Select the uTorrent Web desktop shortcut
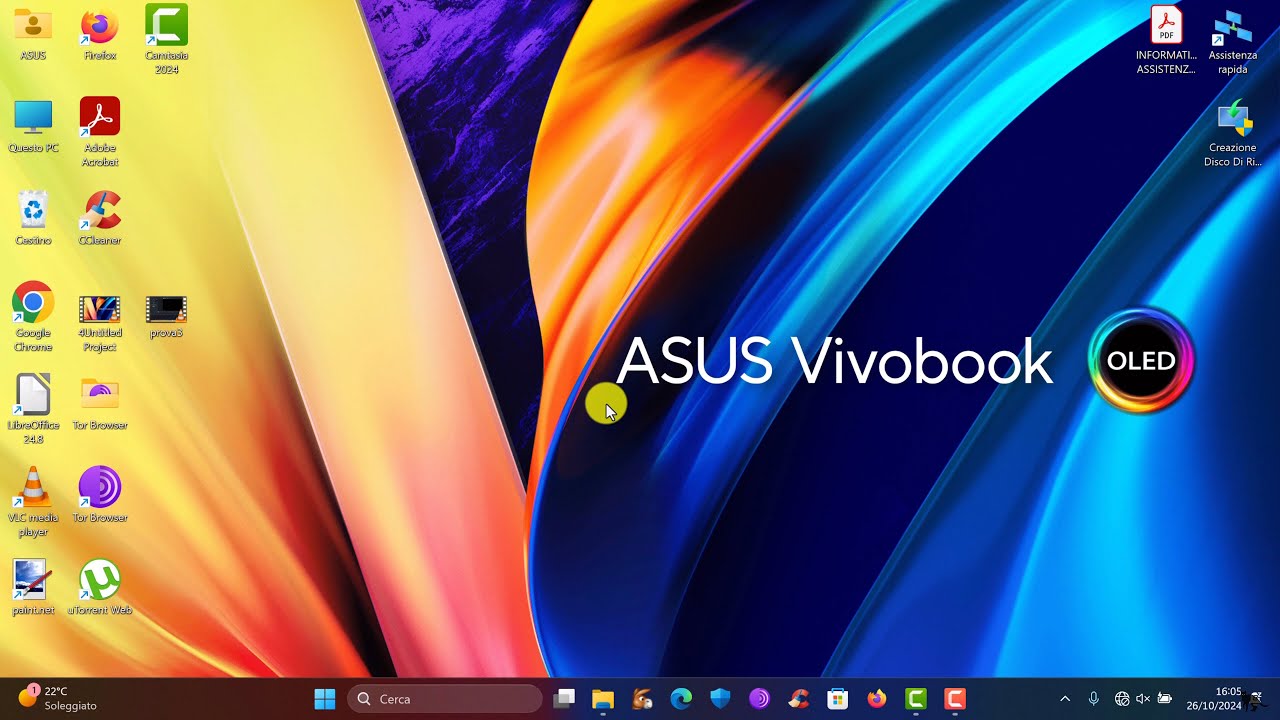 point(100,587)
